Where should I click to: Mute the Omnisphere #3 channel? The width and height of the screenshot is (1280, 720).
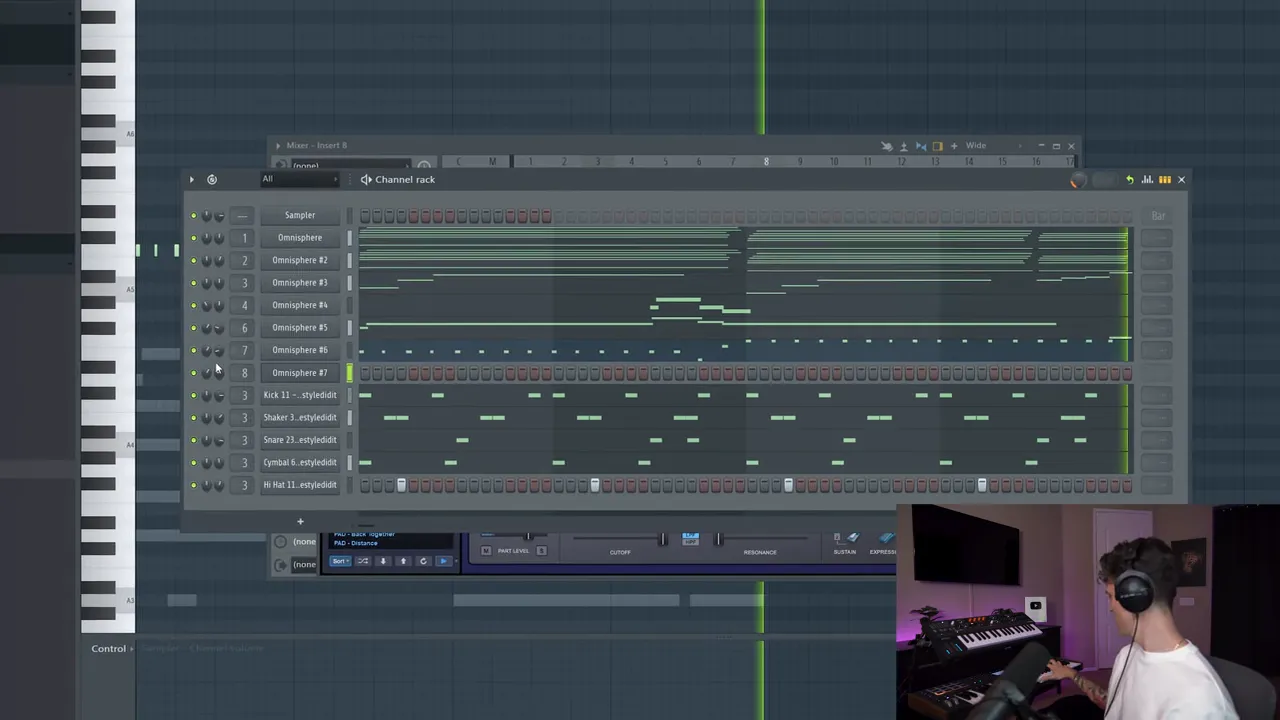(x=194, y=283)
